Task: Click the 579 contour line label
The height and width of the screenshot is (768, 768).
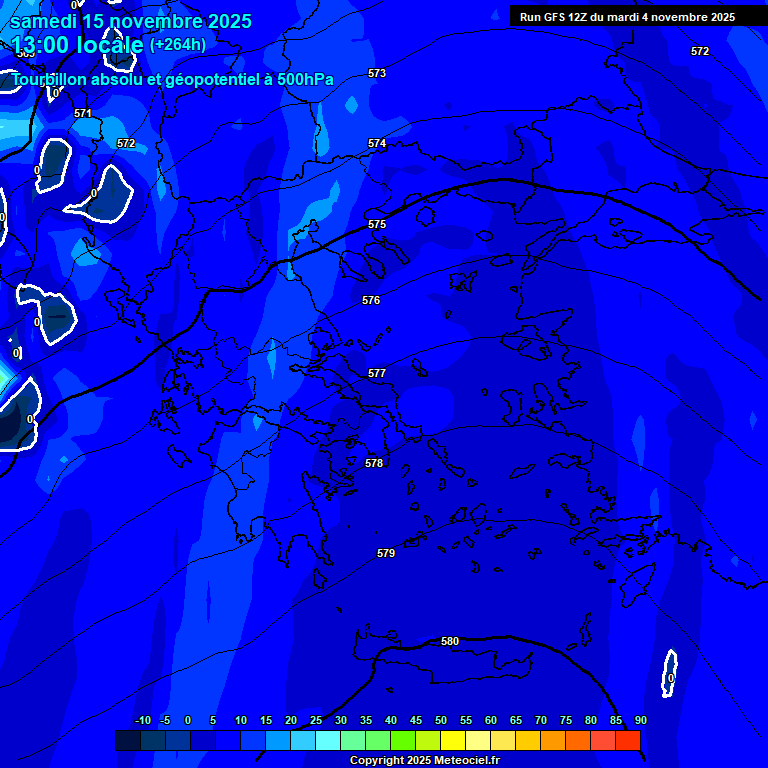Action: 386,553
